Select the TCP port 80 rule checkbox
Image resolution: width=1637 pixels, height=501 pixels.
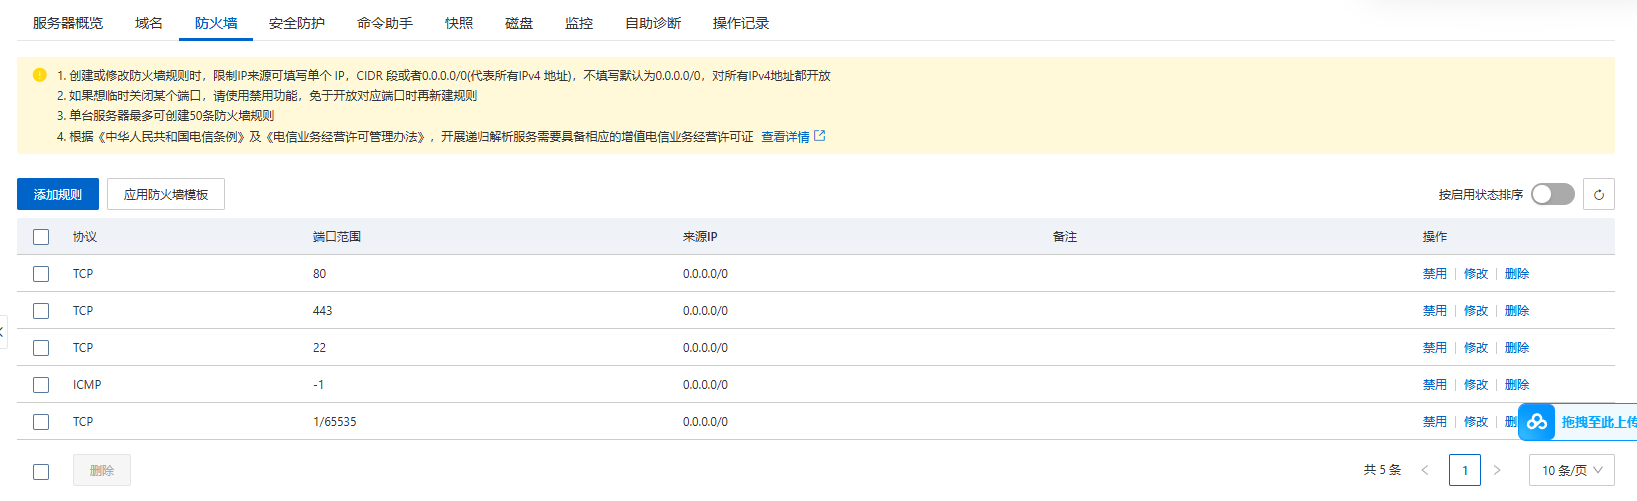coord(41,274)
